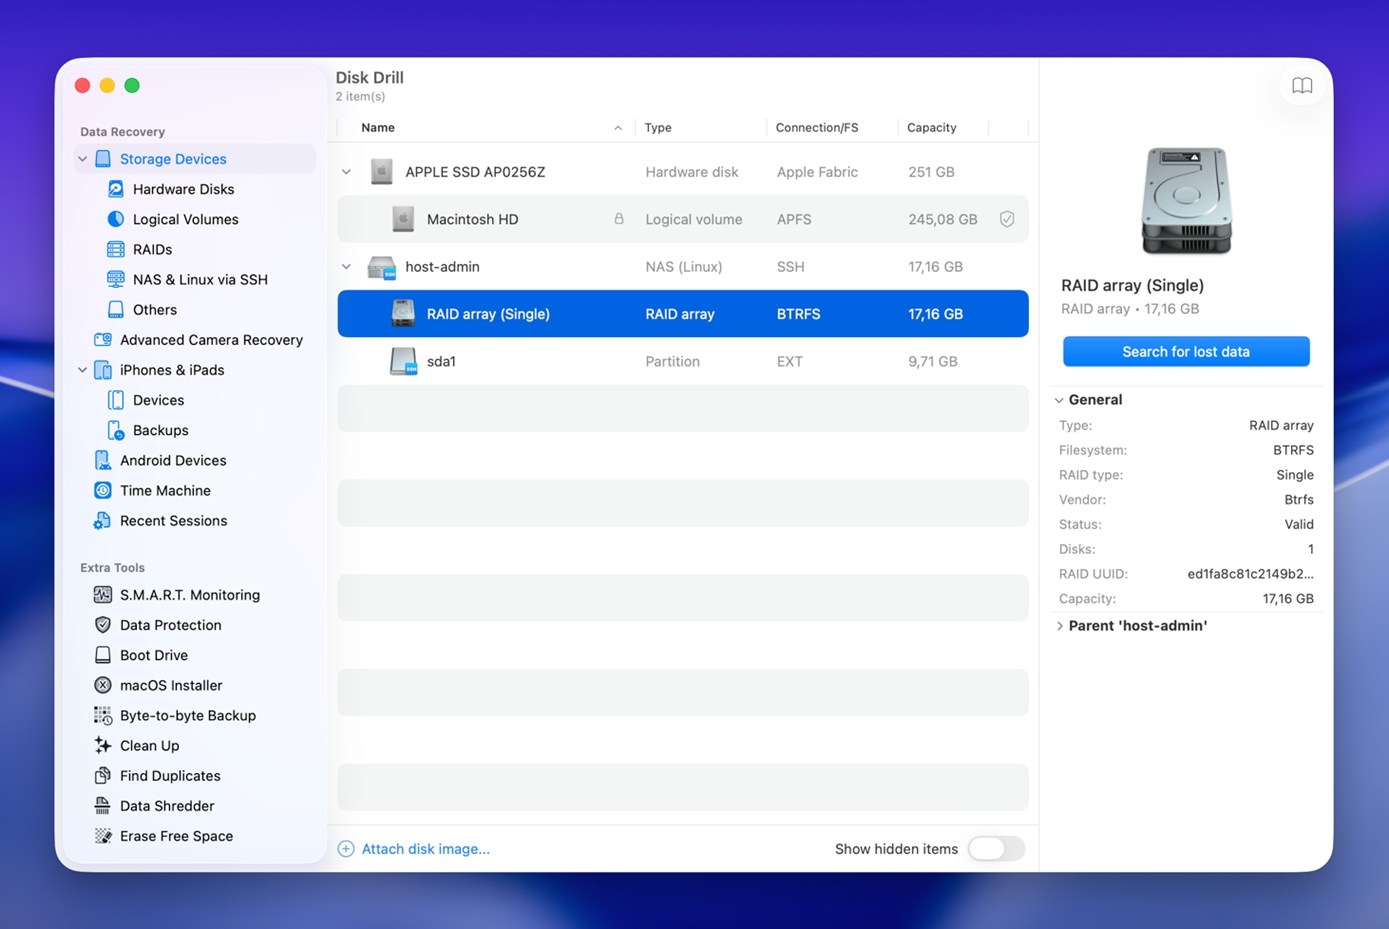Screen dimensions: 1389x929
Task: Expand the Parent 'host-admin' section
Action: (1060, 625)
